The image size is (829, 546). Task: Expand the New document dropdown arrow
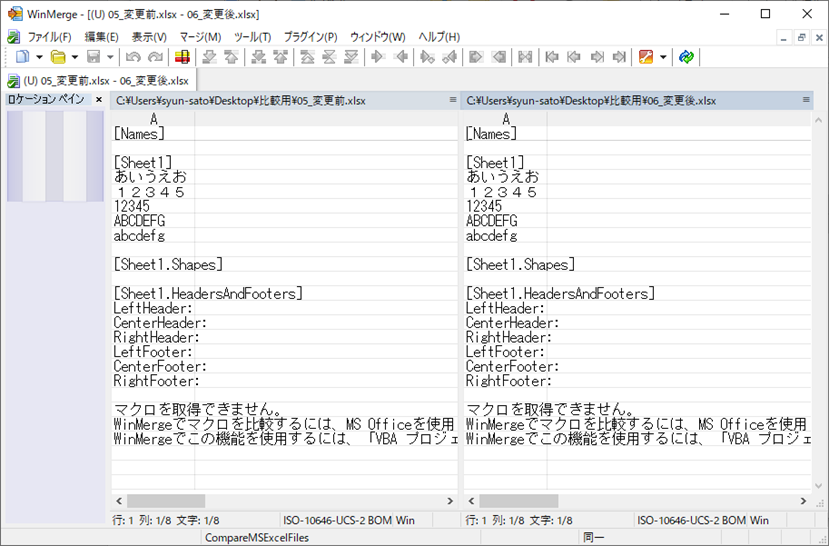pyautogui.click(x=39, y=57)
